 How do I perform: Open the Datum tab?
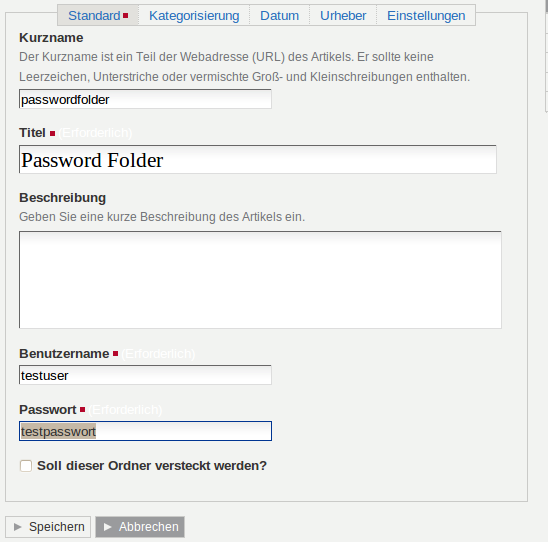(x=279, y=16)
